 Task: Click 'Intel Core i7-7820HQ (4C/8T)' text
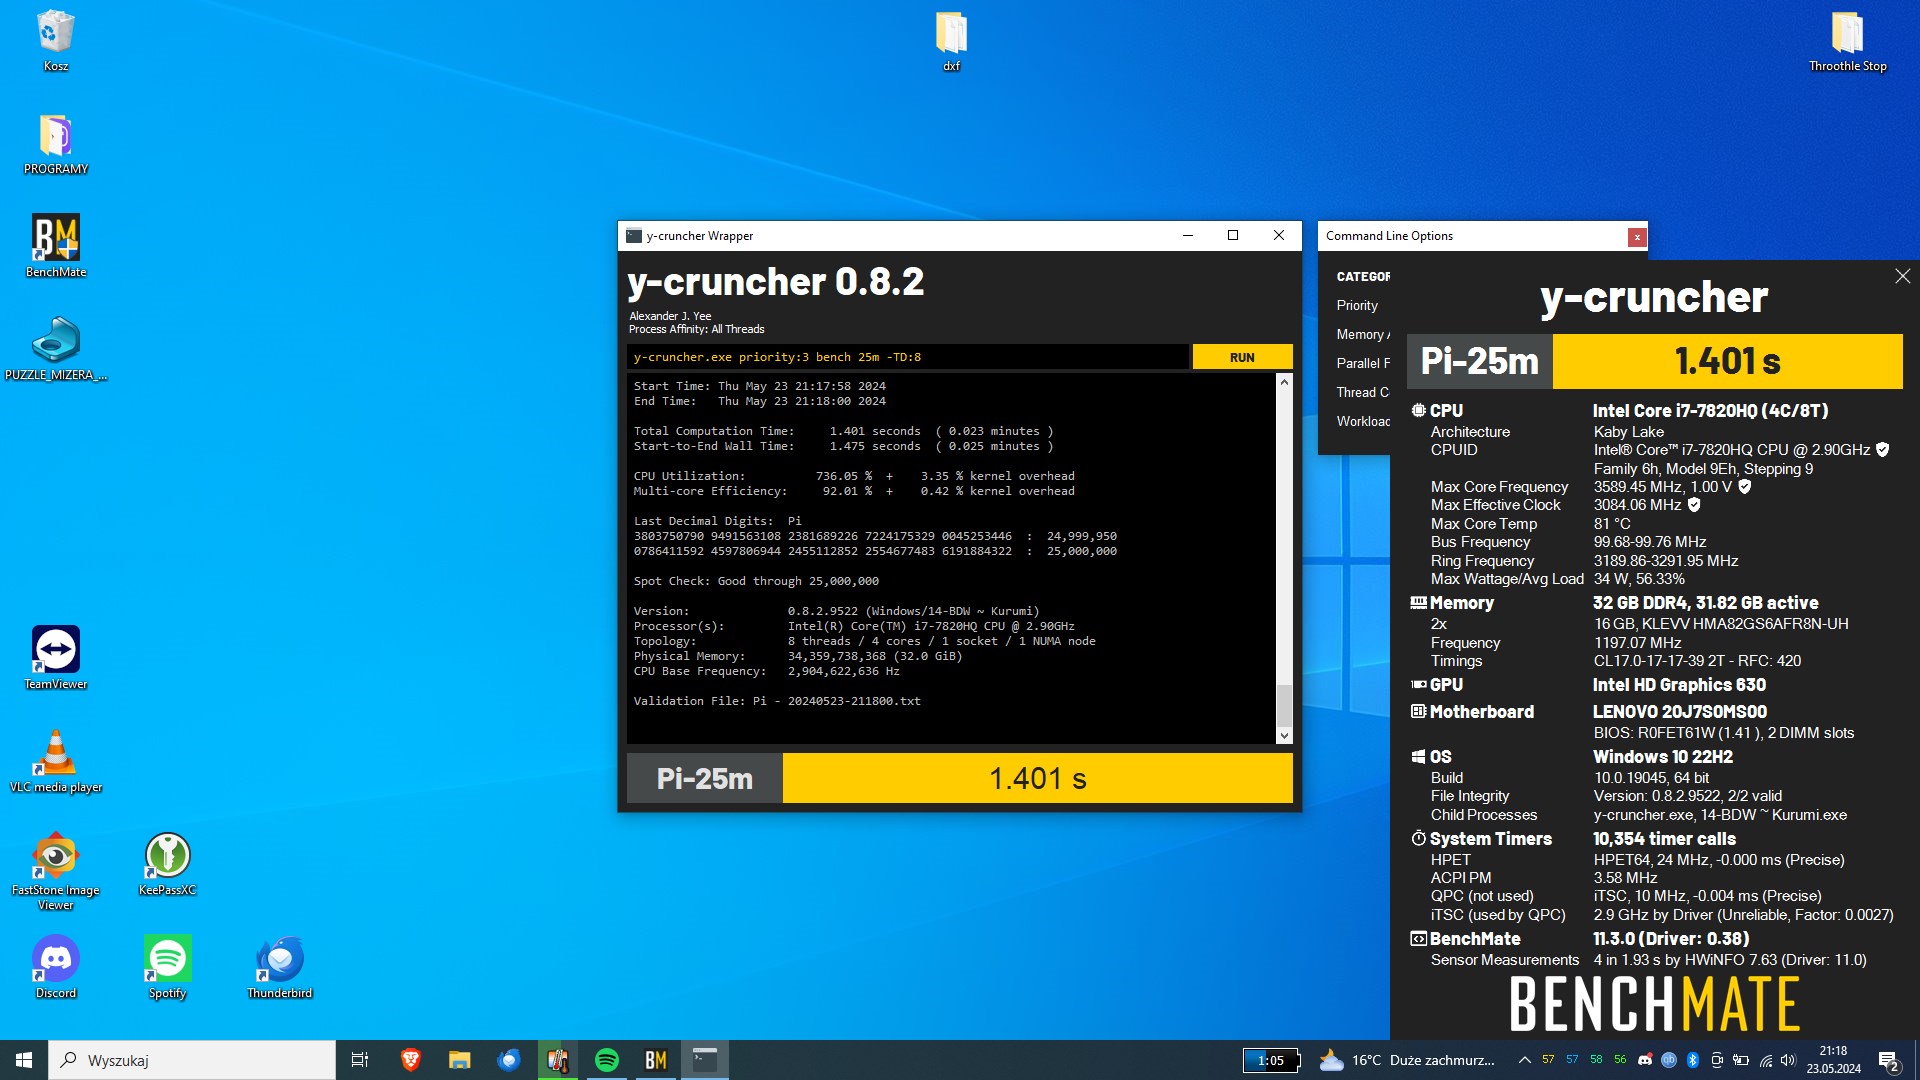[1710, 411]
